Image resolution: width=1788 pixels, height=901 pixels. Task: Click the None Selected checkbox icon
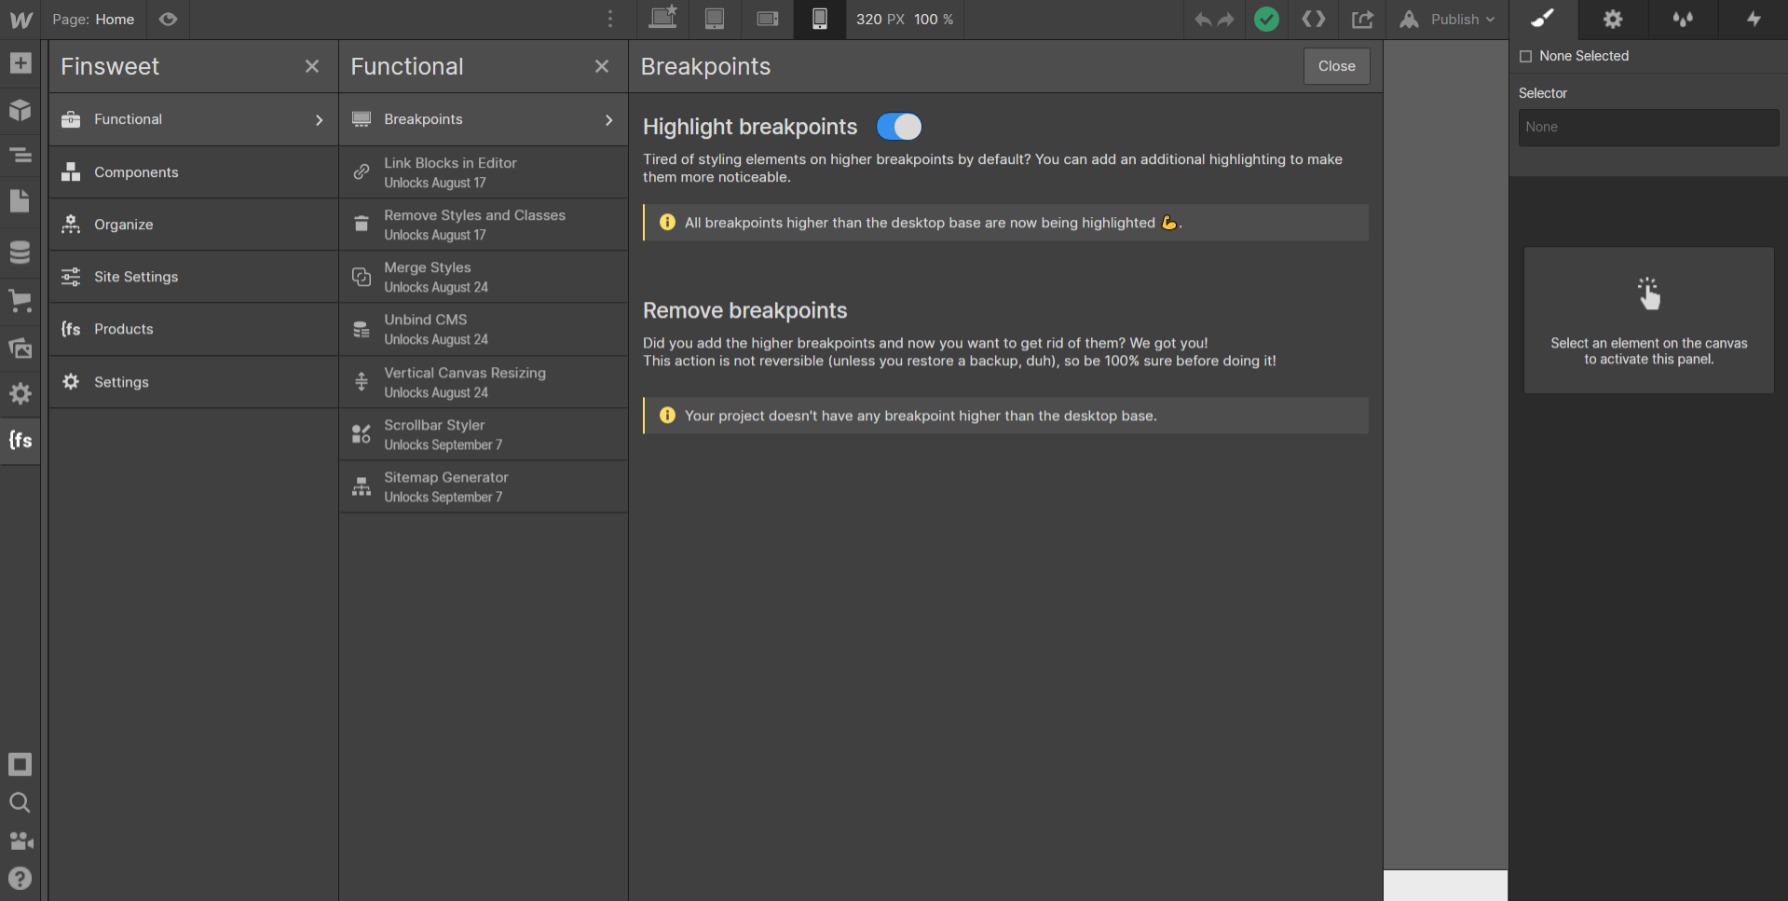pos(1526,56)
